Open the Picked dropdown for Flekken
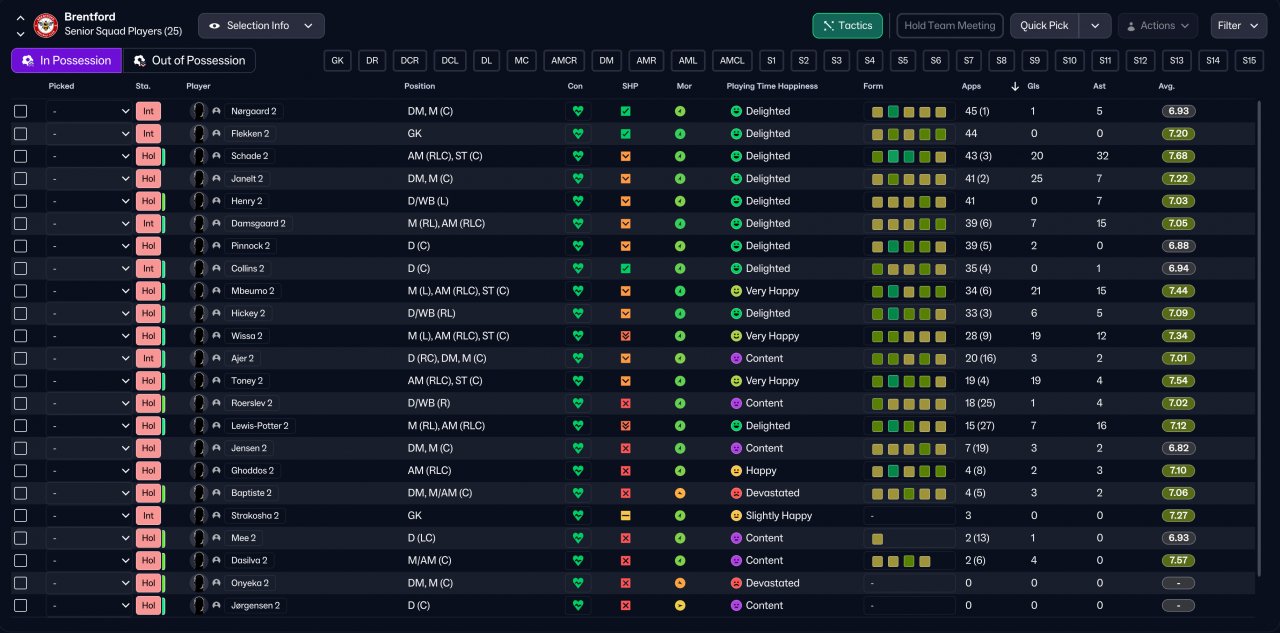Image resolution: width=1280 pixels, height=633 pixels. point(90,134)
